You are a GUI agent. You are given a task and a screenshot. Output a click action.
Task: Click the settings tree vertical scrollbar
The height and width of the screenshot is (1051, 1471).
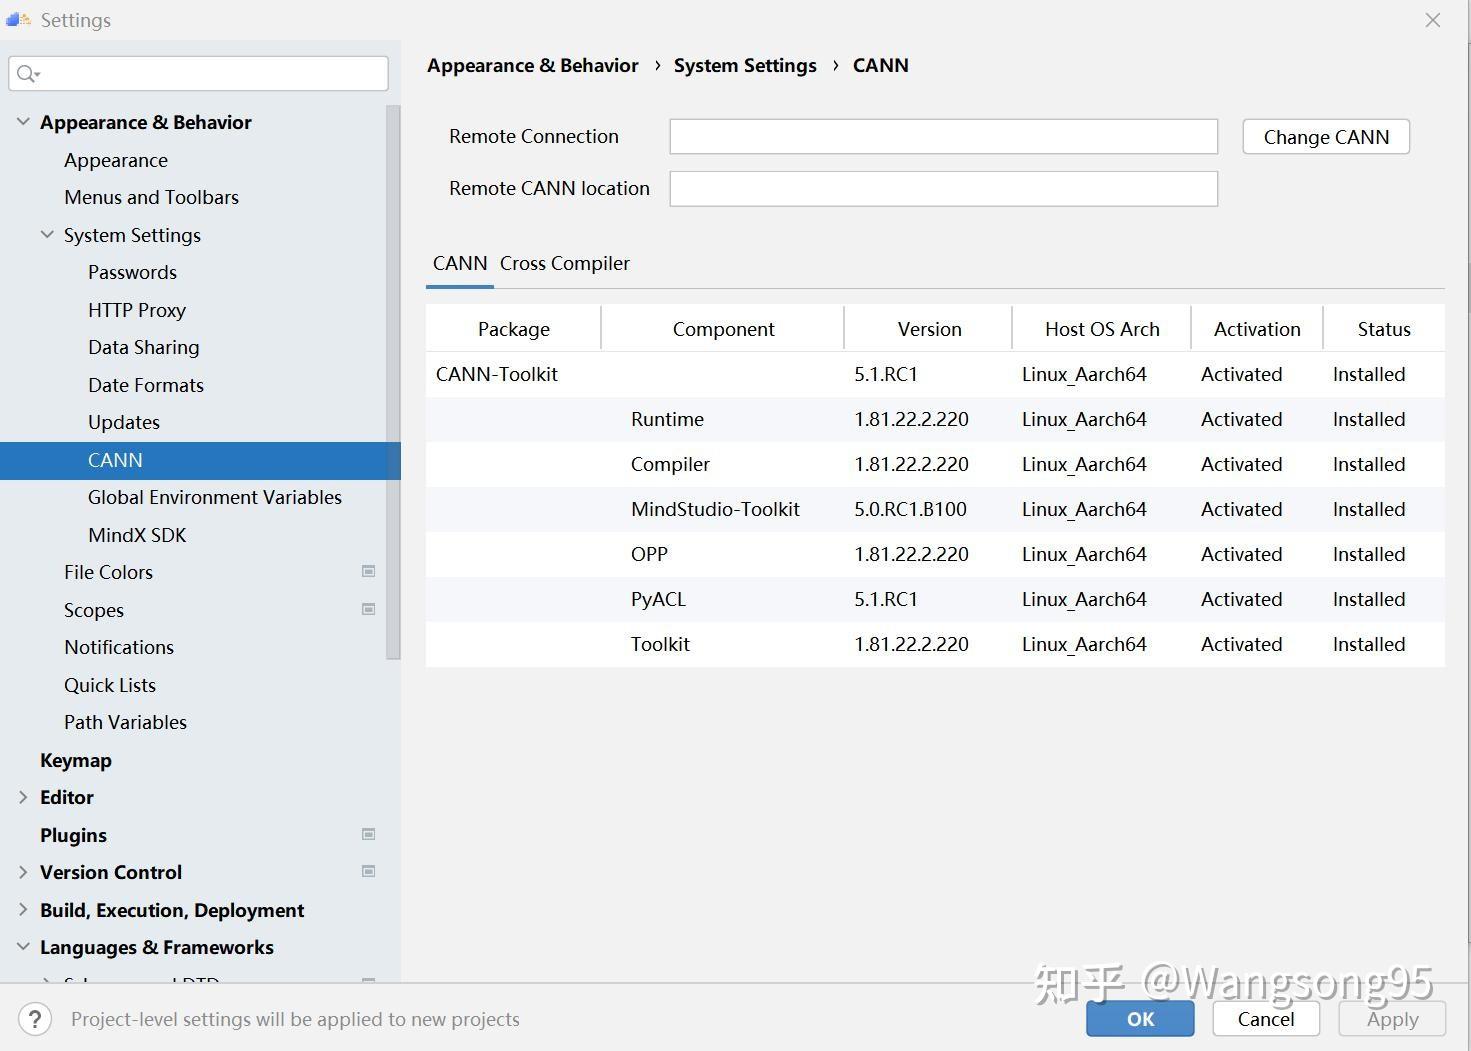393,382
